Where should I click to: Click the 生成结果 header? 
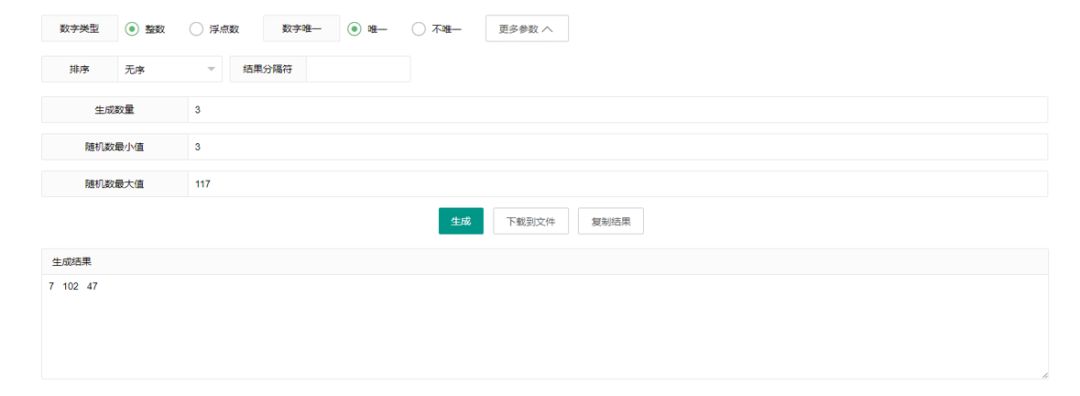click(x=545, y=262)
